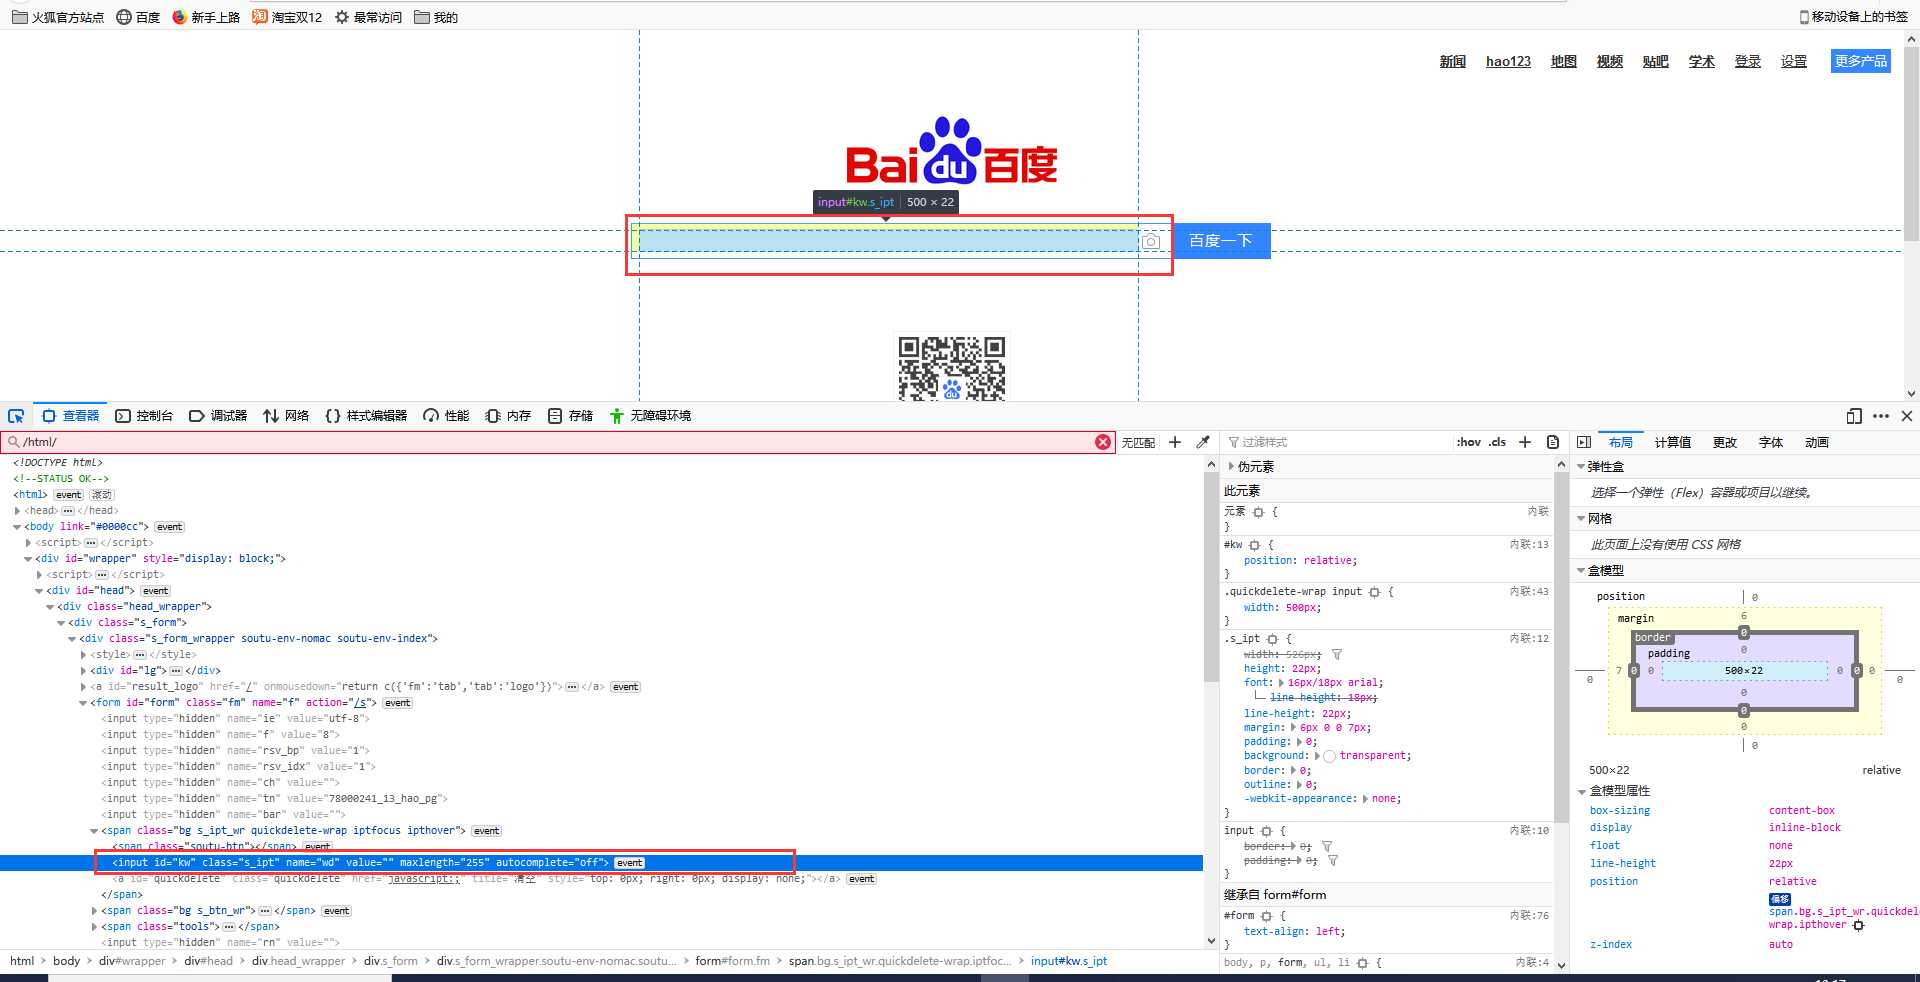Click the Baidu logo image
Viewport: 1920px width, 982px height.
click(x=951, y=151)
